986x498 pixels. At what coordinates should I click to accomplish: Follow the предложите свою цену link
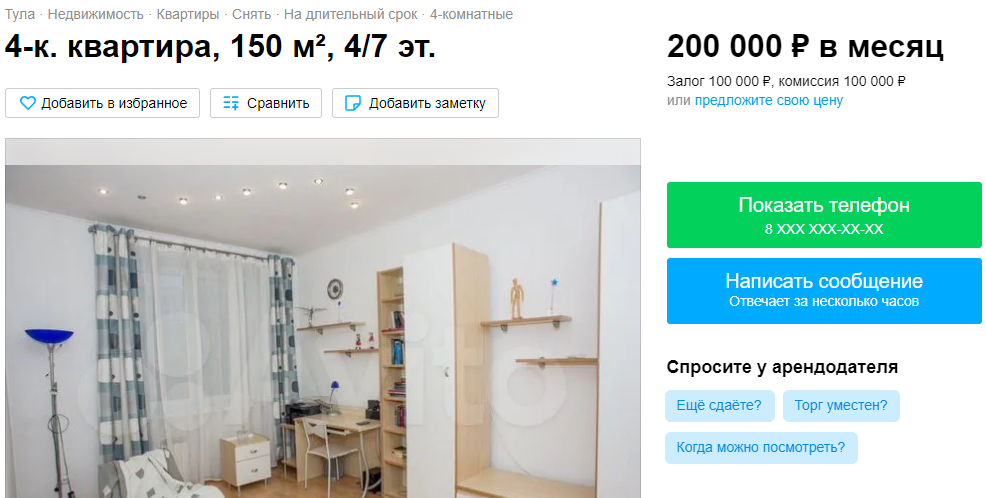click(768, 101)
